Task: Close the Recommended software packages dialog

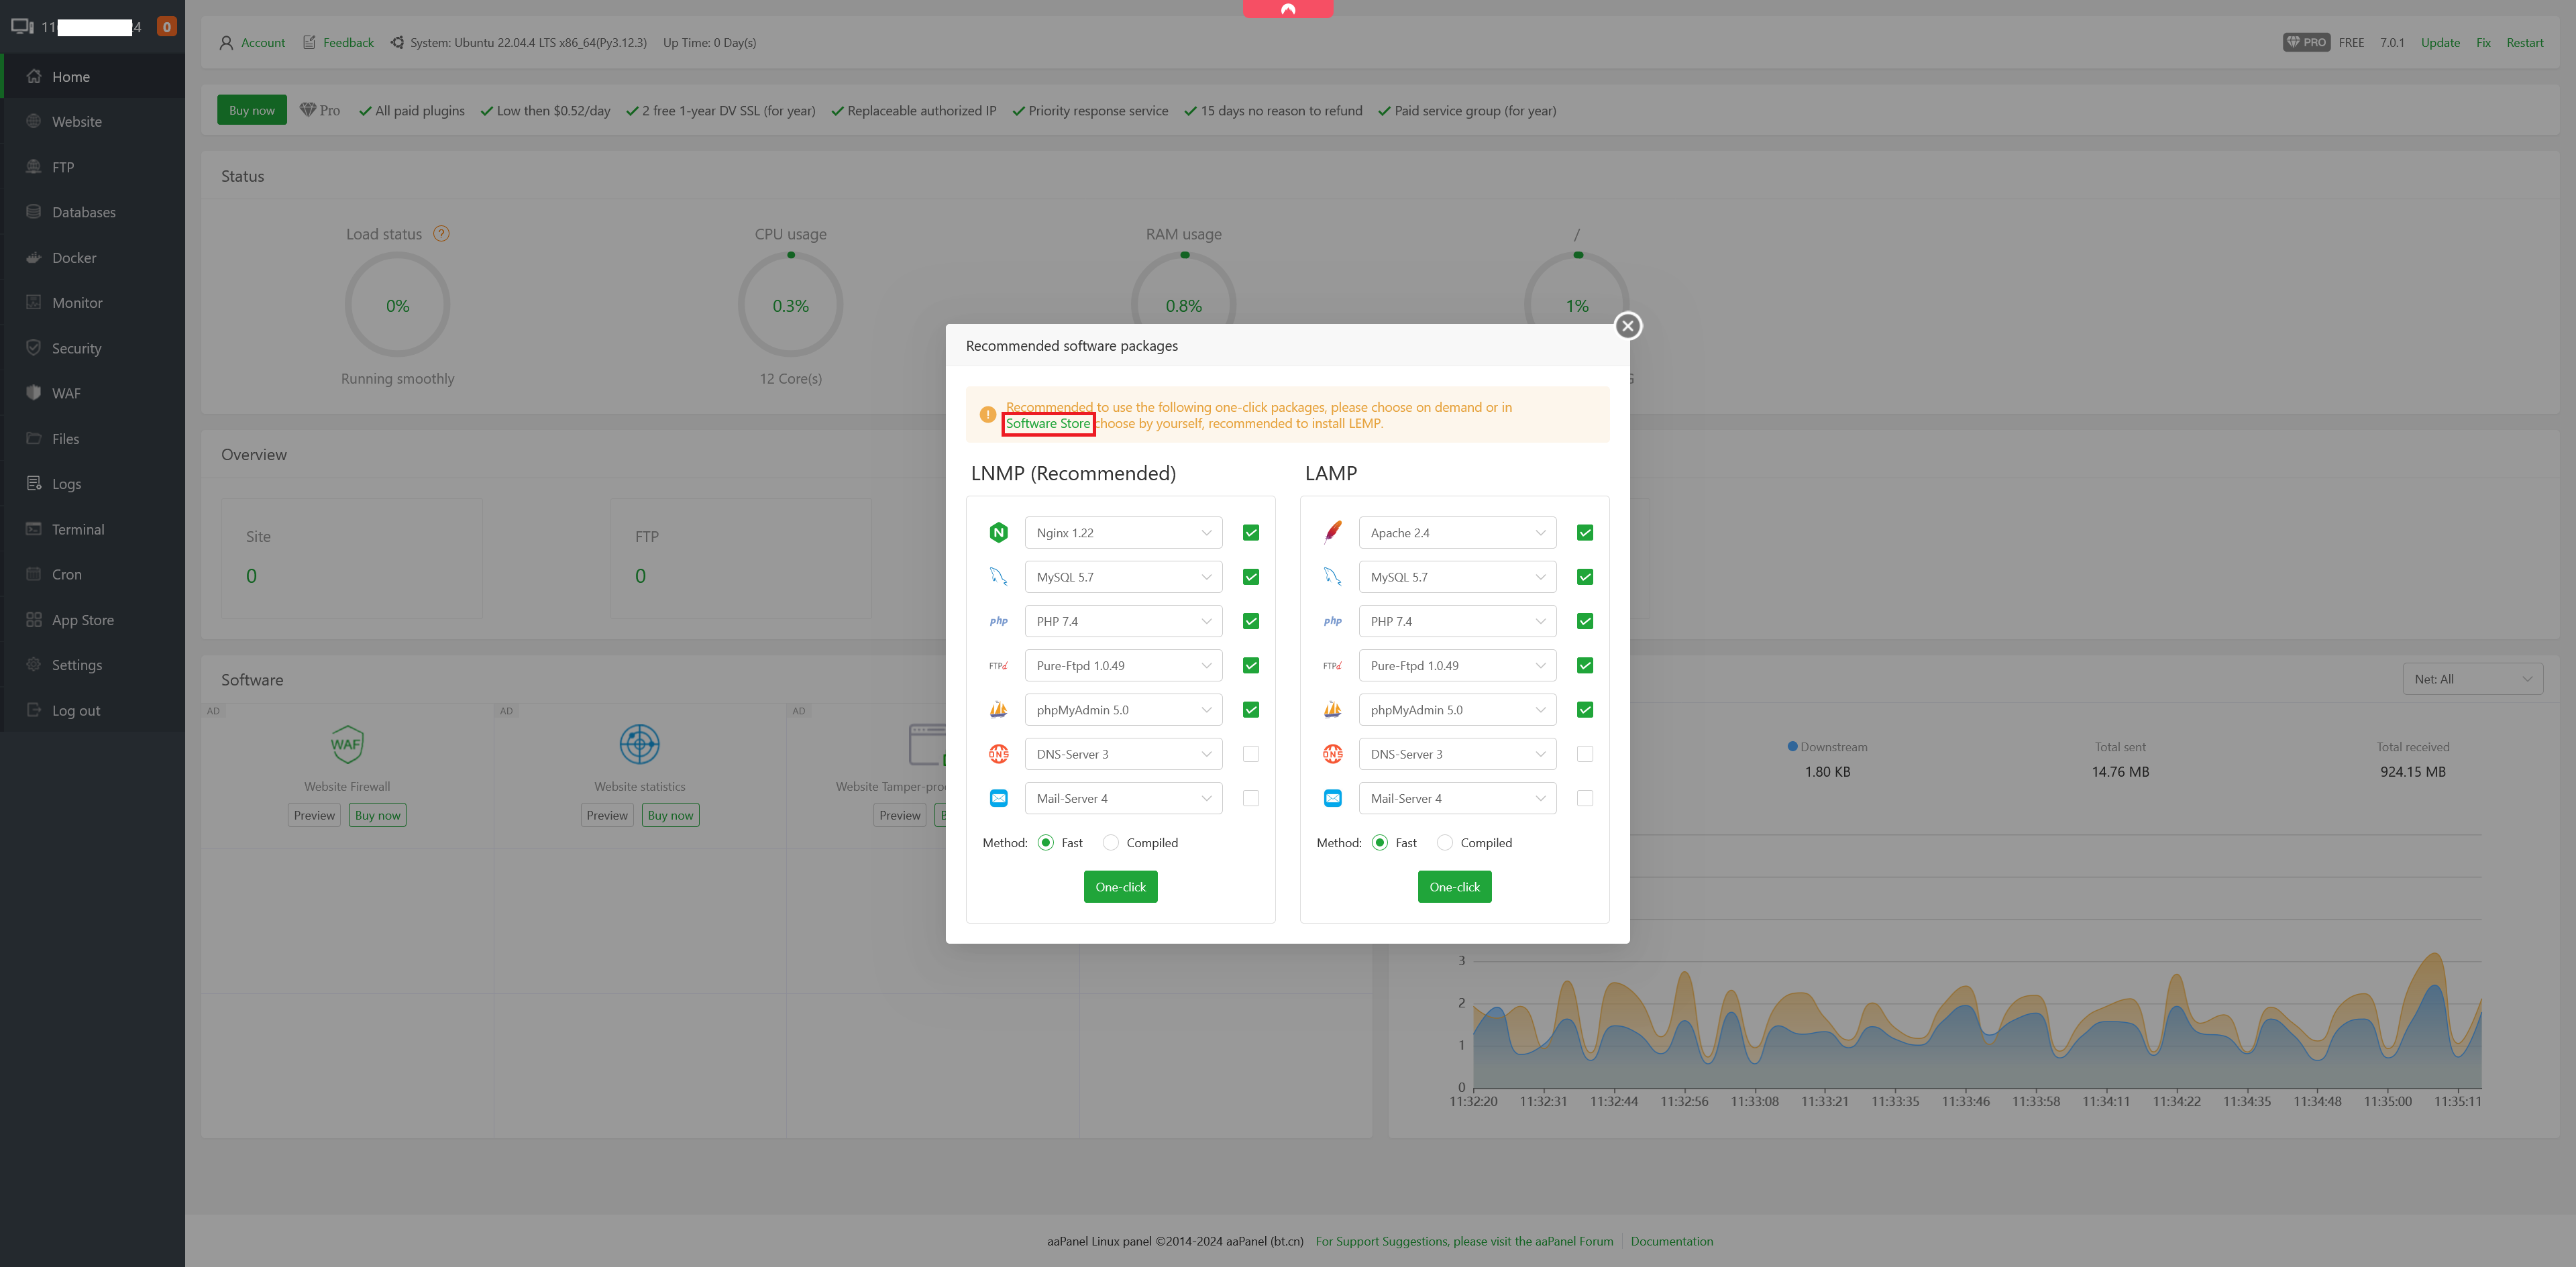Action: (x=1627, y=326)
